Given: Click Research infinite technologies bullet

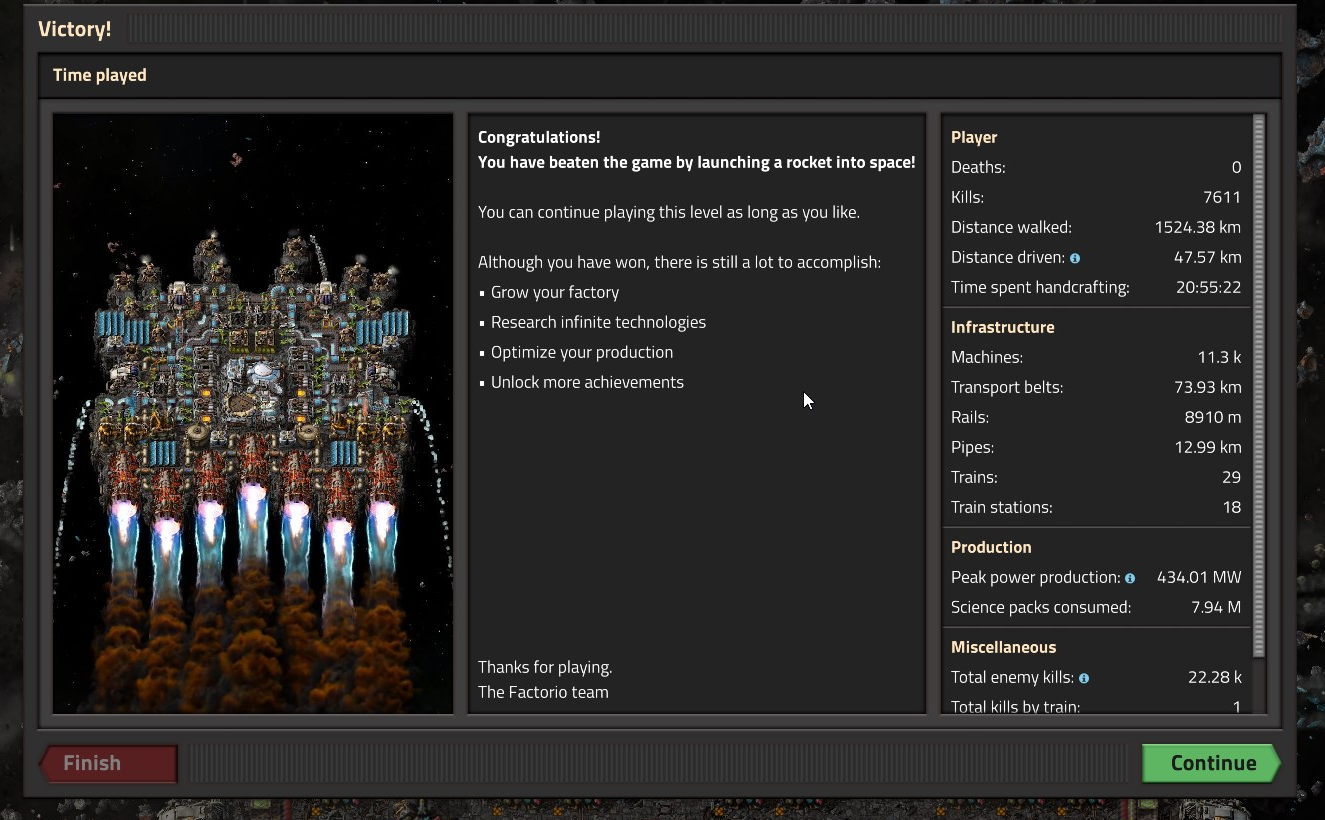Looking at the screenshot, I should click(x=598, y=322).
